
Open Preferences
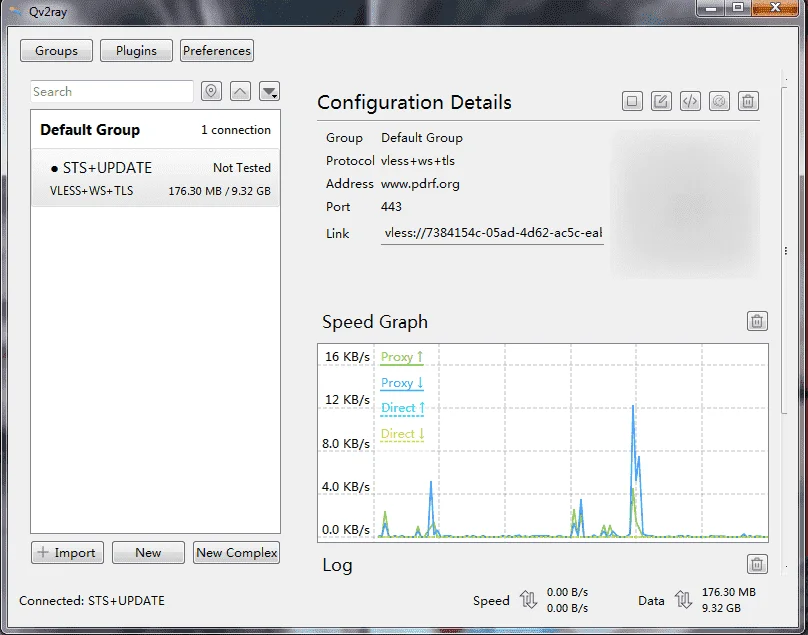[217, 51]
